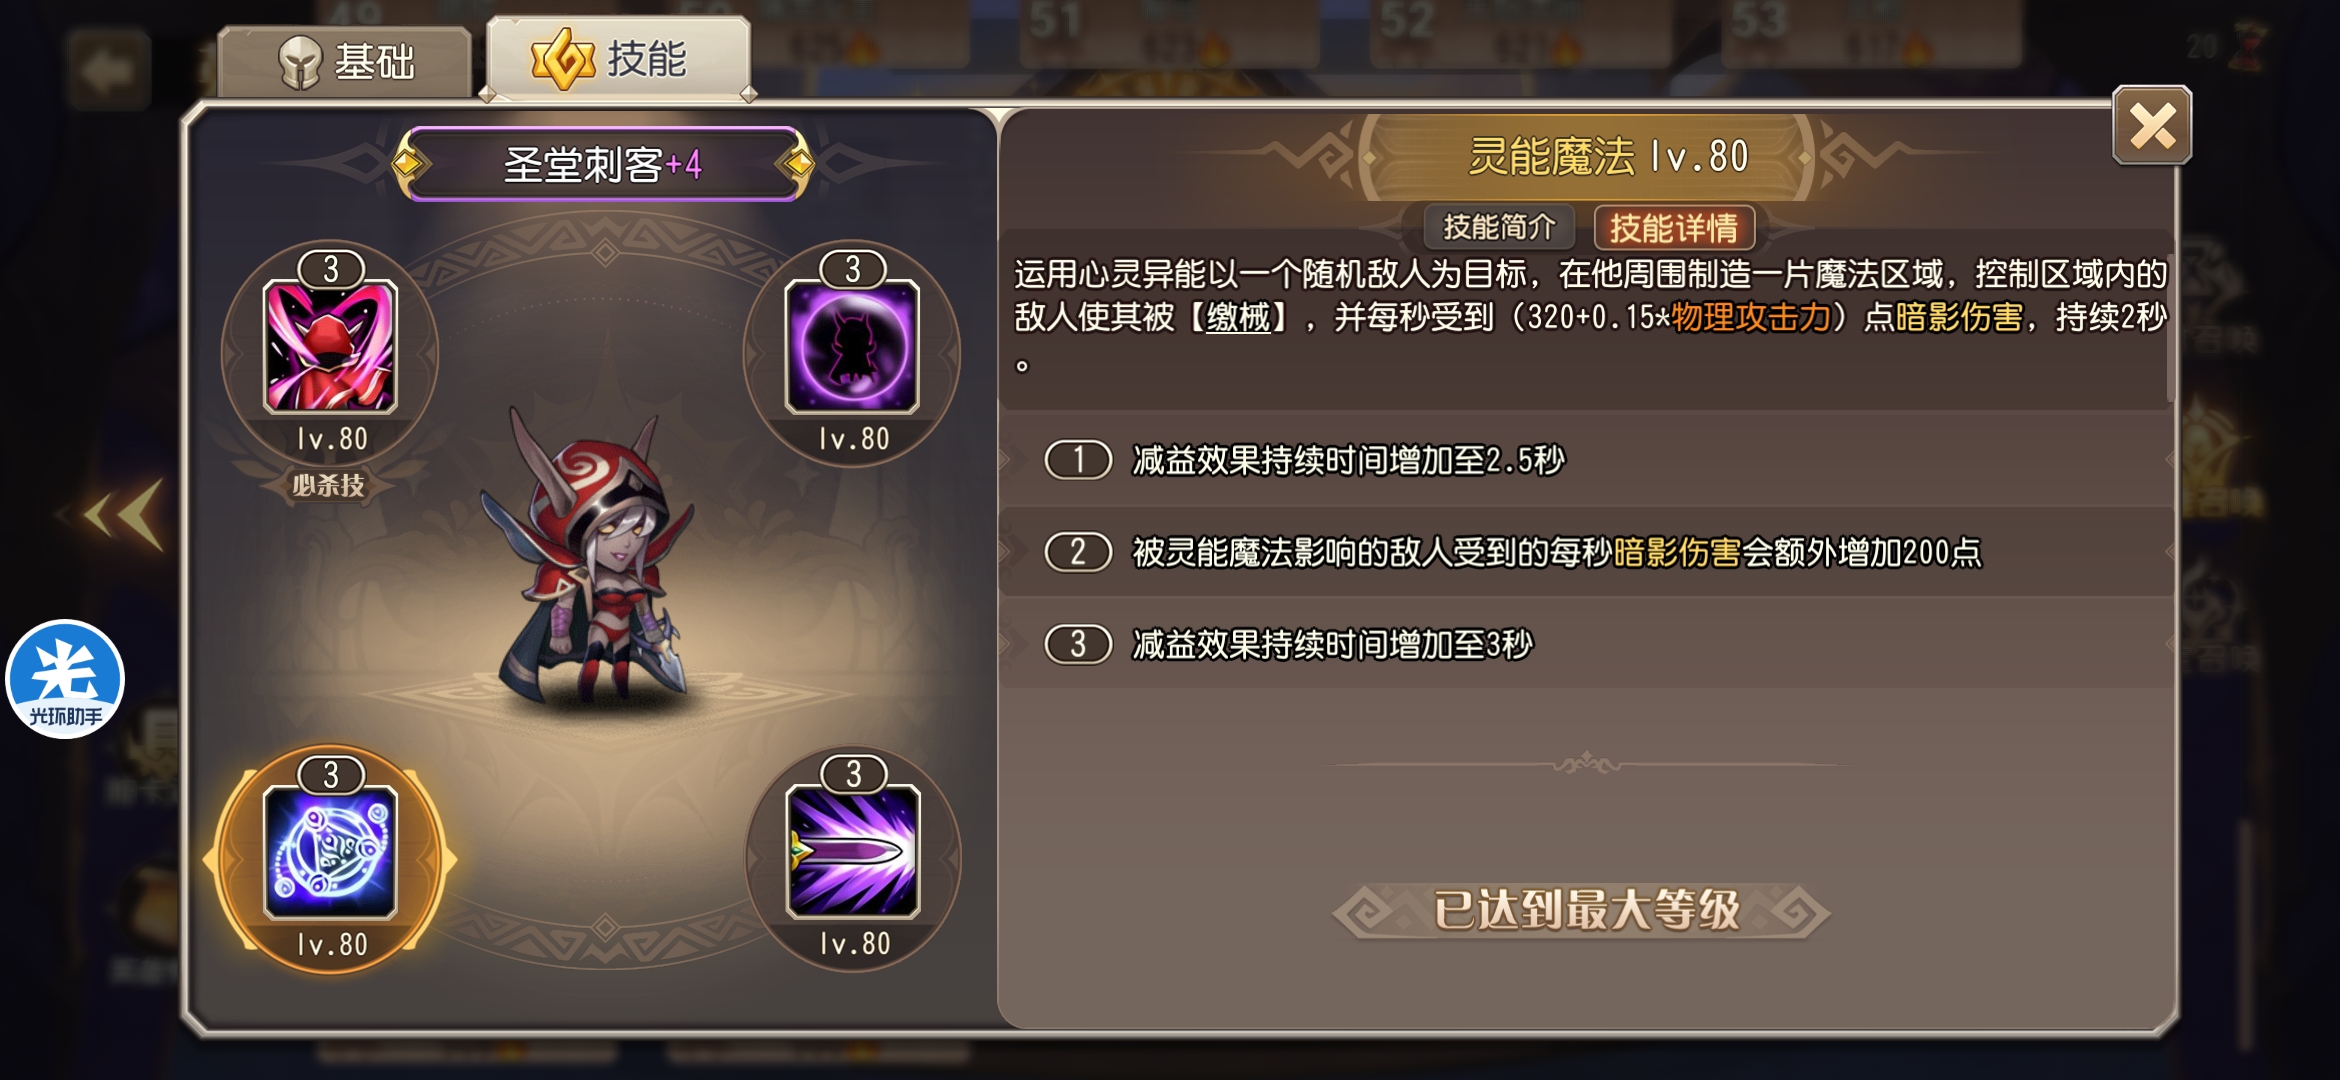
Task: Select the dark purple silhouette skill icon
Action: 852,347
